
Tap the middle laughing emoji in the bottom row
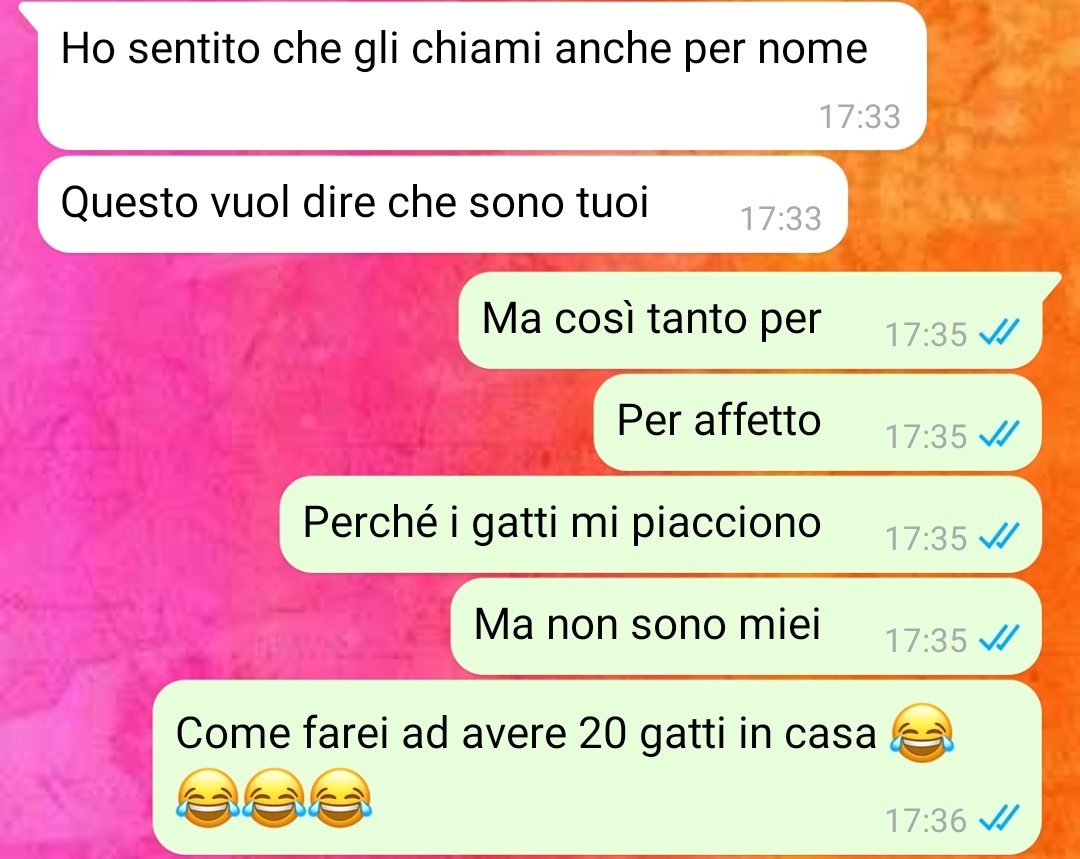274,798
